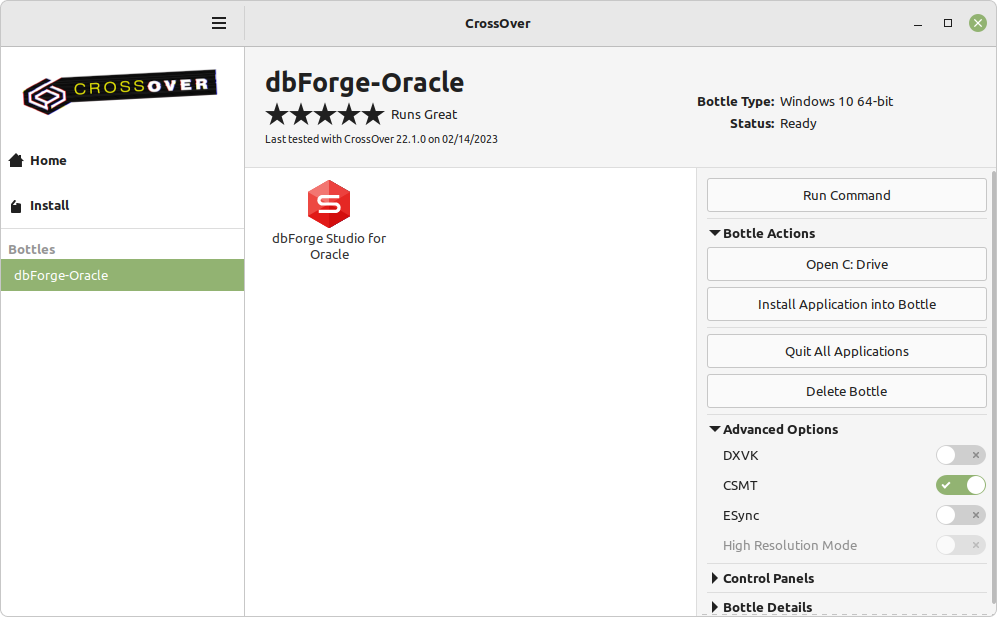Click Install Application into Bottle
997x617 pixels.
coord(846,304)
